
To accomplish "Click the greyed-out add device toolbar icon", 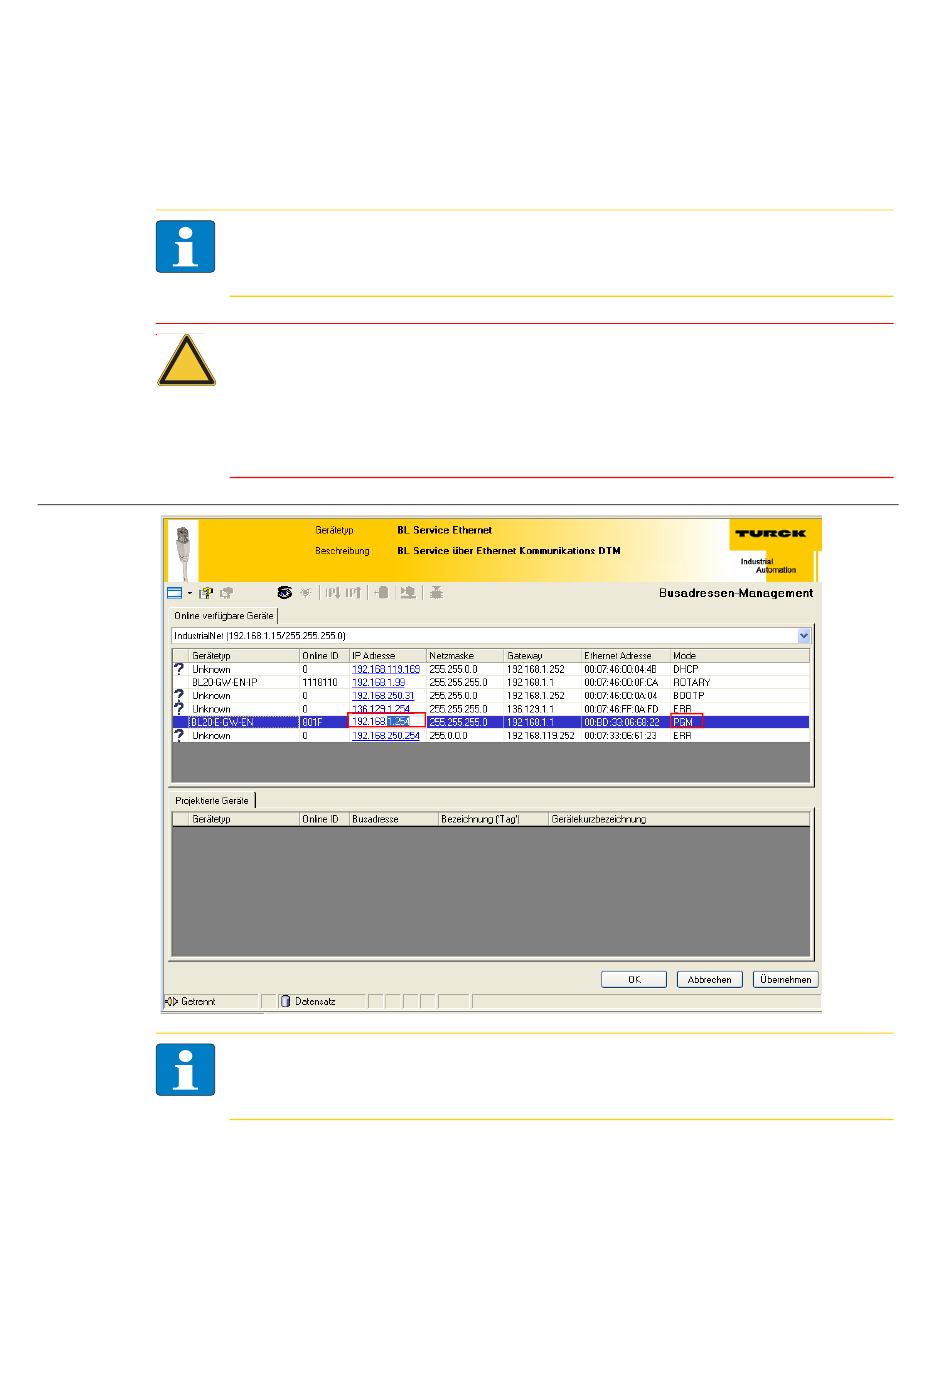I will (x=381, y=593).
